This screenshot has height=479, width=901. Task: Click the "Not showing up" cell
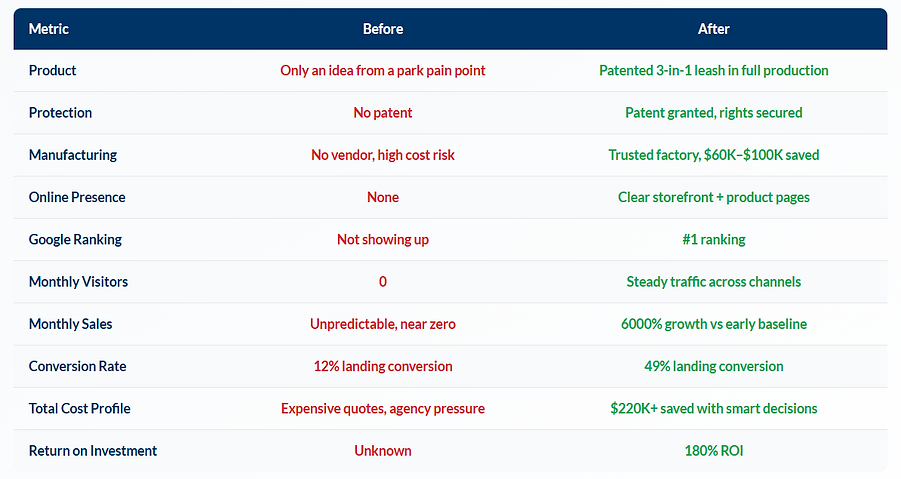[383, 240]
